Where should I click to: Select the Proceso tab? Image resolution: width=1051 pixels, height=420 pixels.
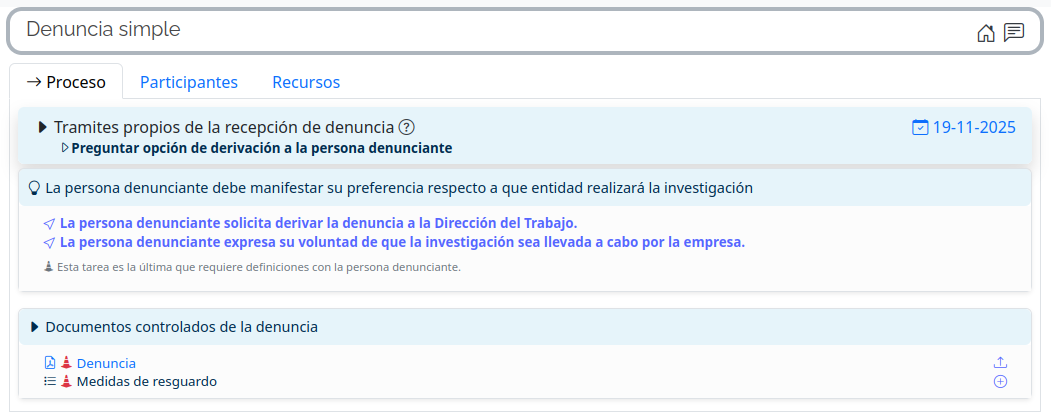pos(66,82)
